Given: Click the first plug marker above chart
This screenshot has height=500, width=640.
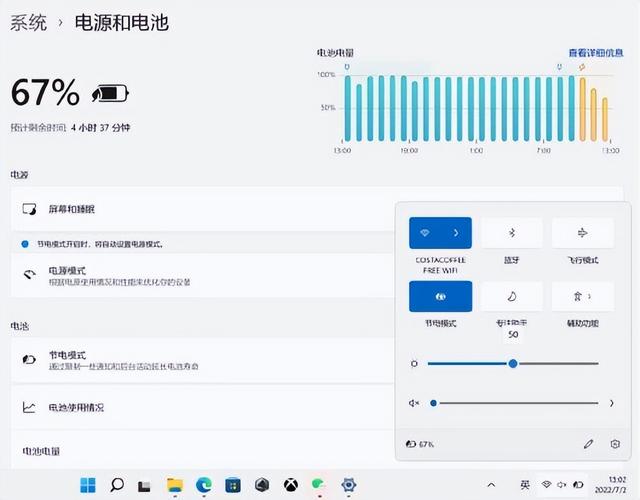Looking at the screenshot, I should (x=347, y=67).
